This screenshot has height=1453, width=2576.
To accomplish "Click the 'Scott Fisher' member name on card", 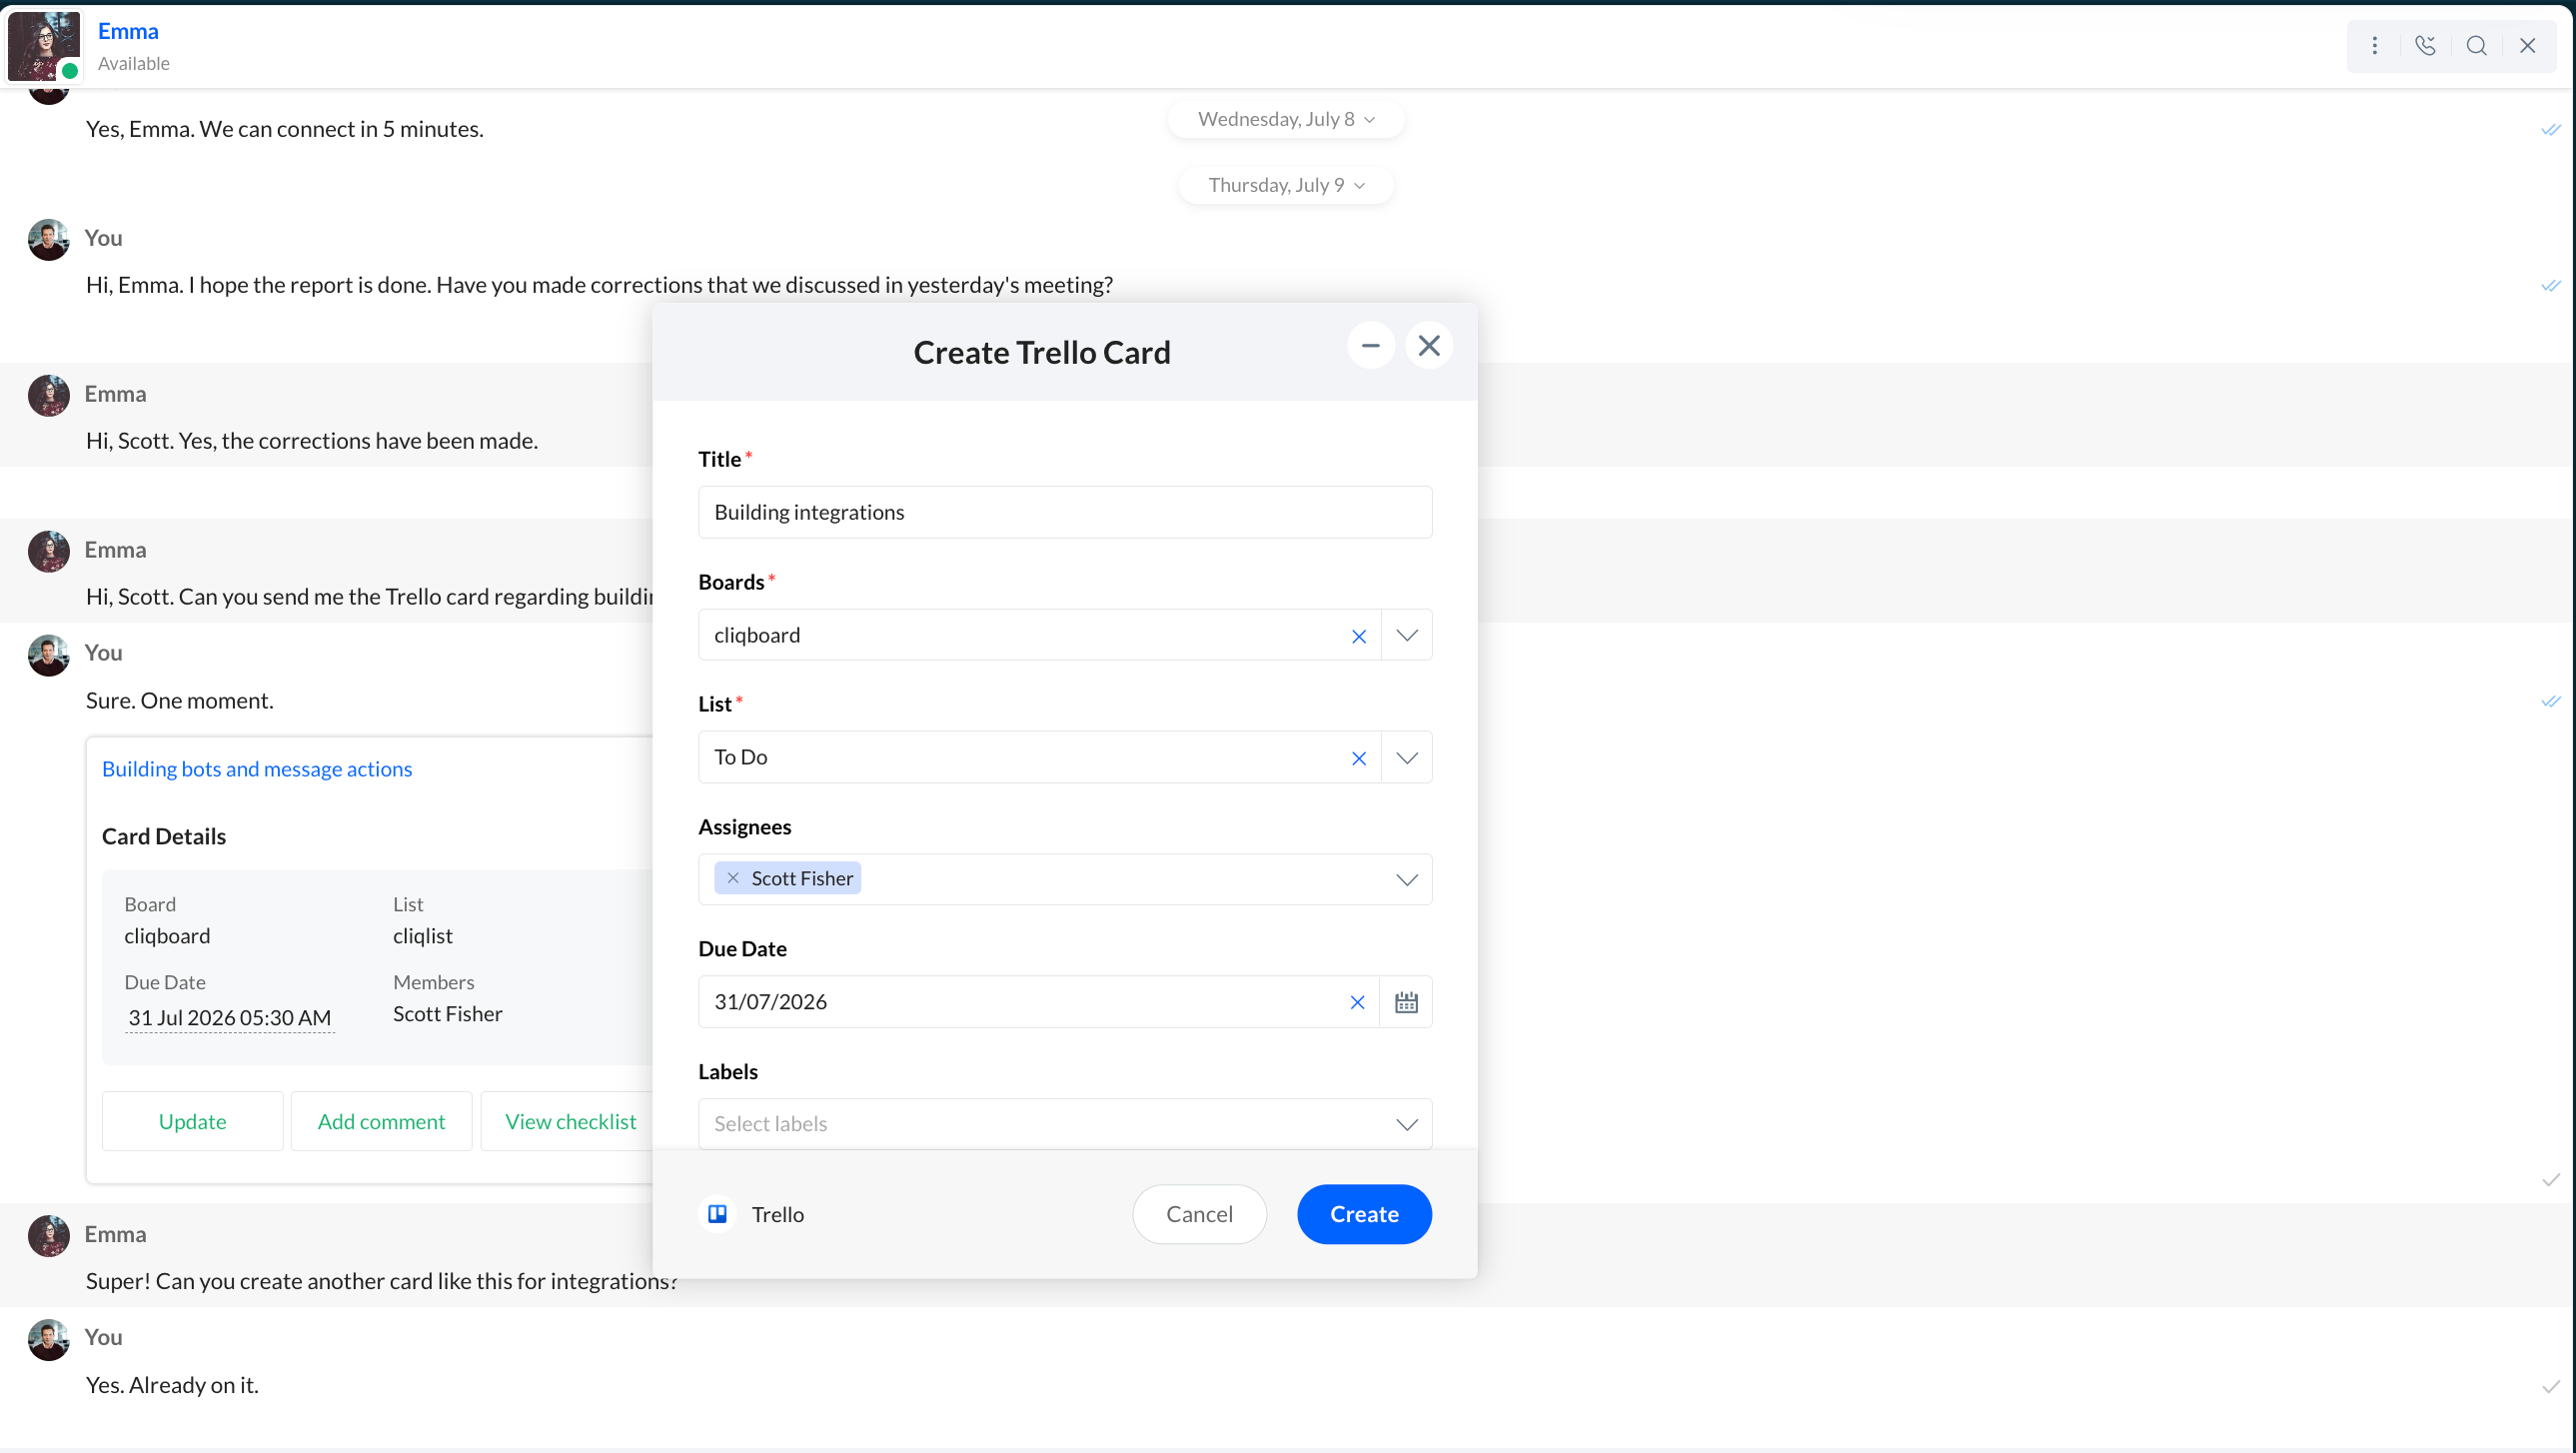I will [447, 1014].
